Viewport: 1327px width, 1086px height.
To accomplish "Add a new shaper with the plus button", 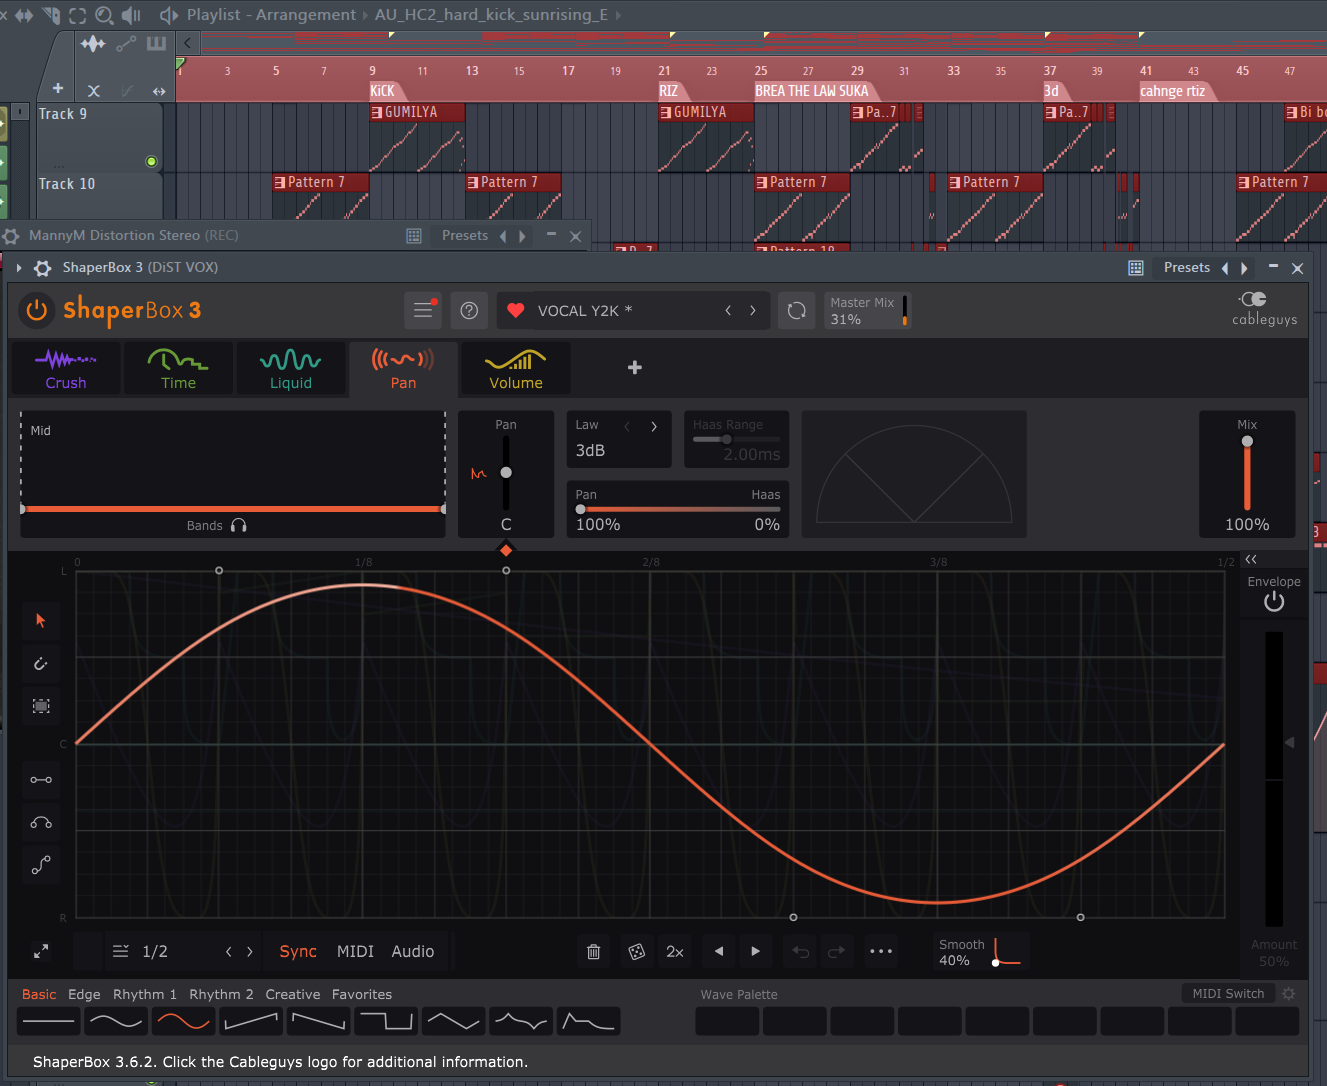I will click(x=635, y=368).
